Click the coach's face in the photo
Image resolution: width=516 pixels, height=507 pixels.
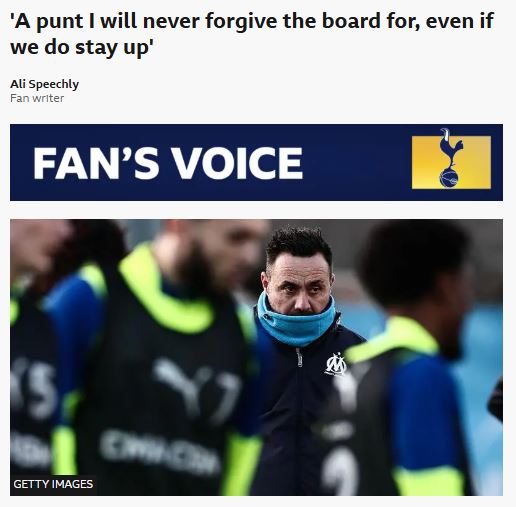[x=299, y=284]
